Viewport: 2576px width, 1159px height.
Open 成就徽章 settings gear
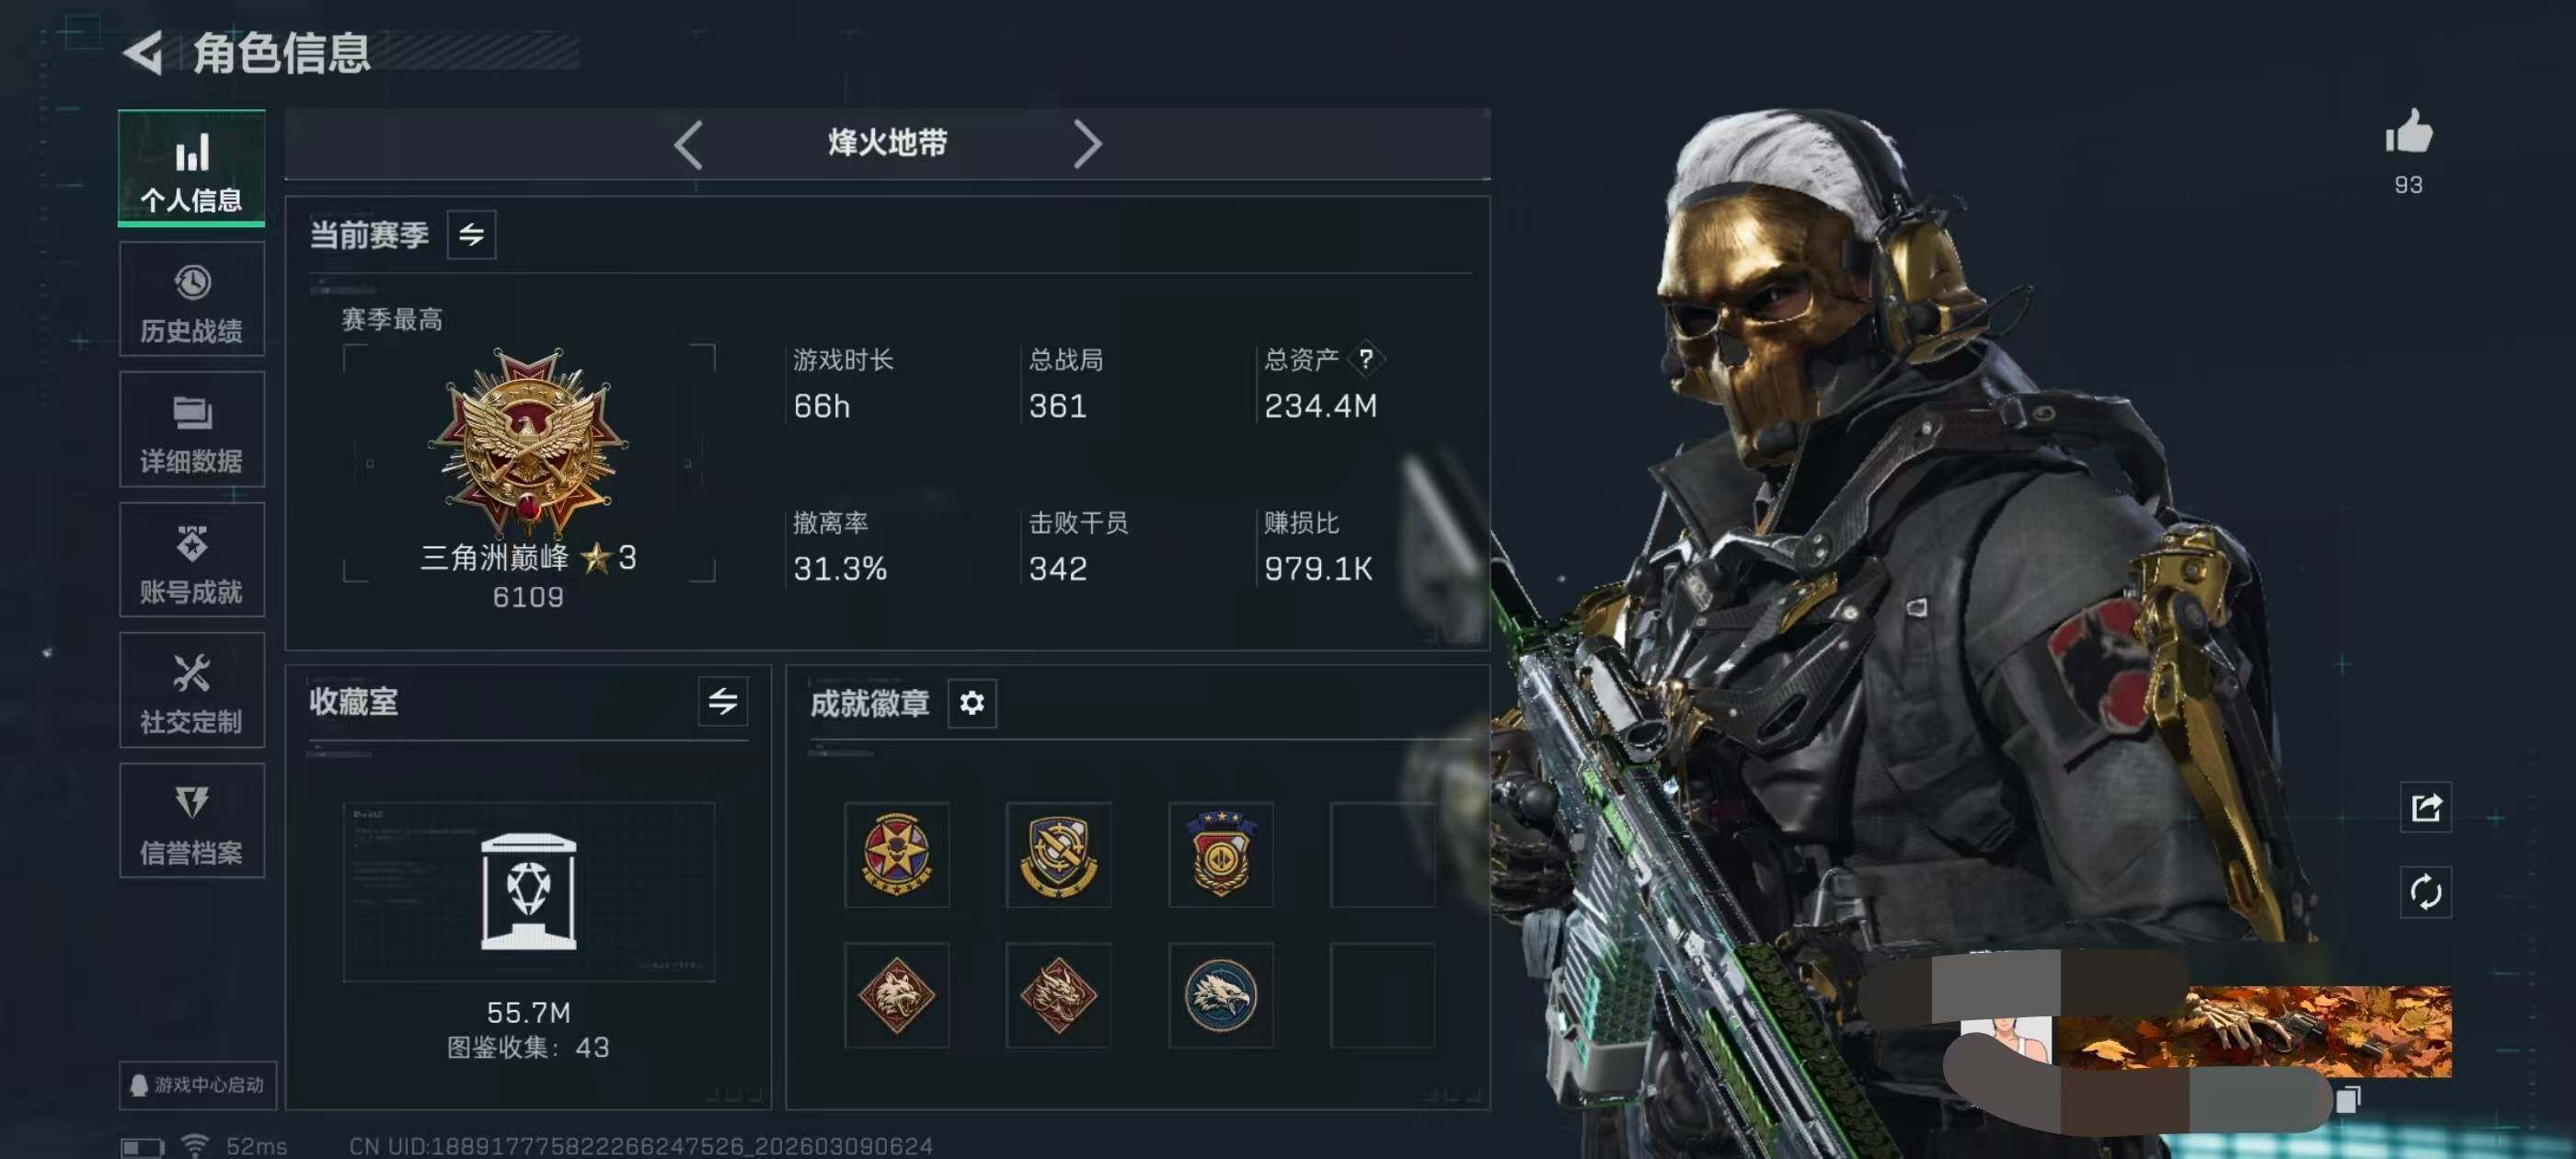coord(971,703)
